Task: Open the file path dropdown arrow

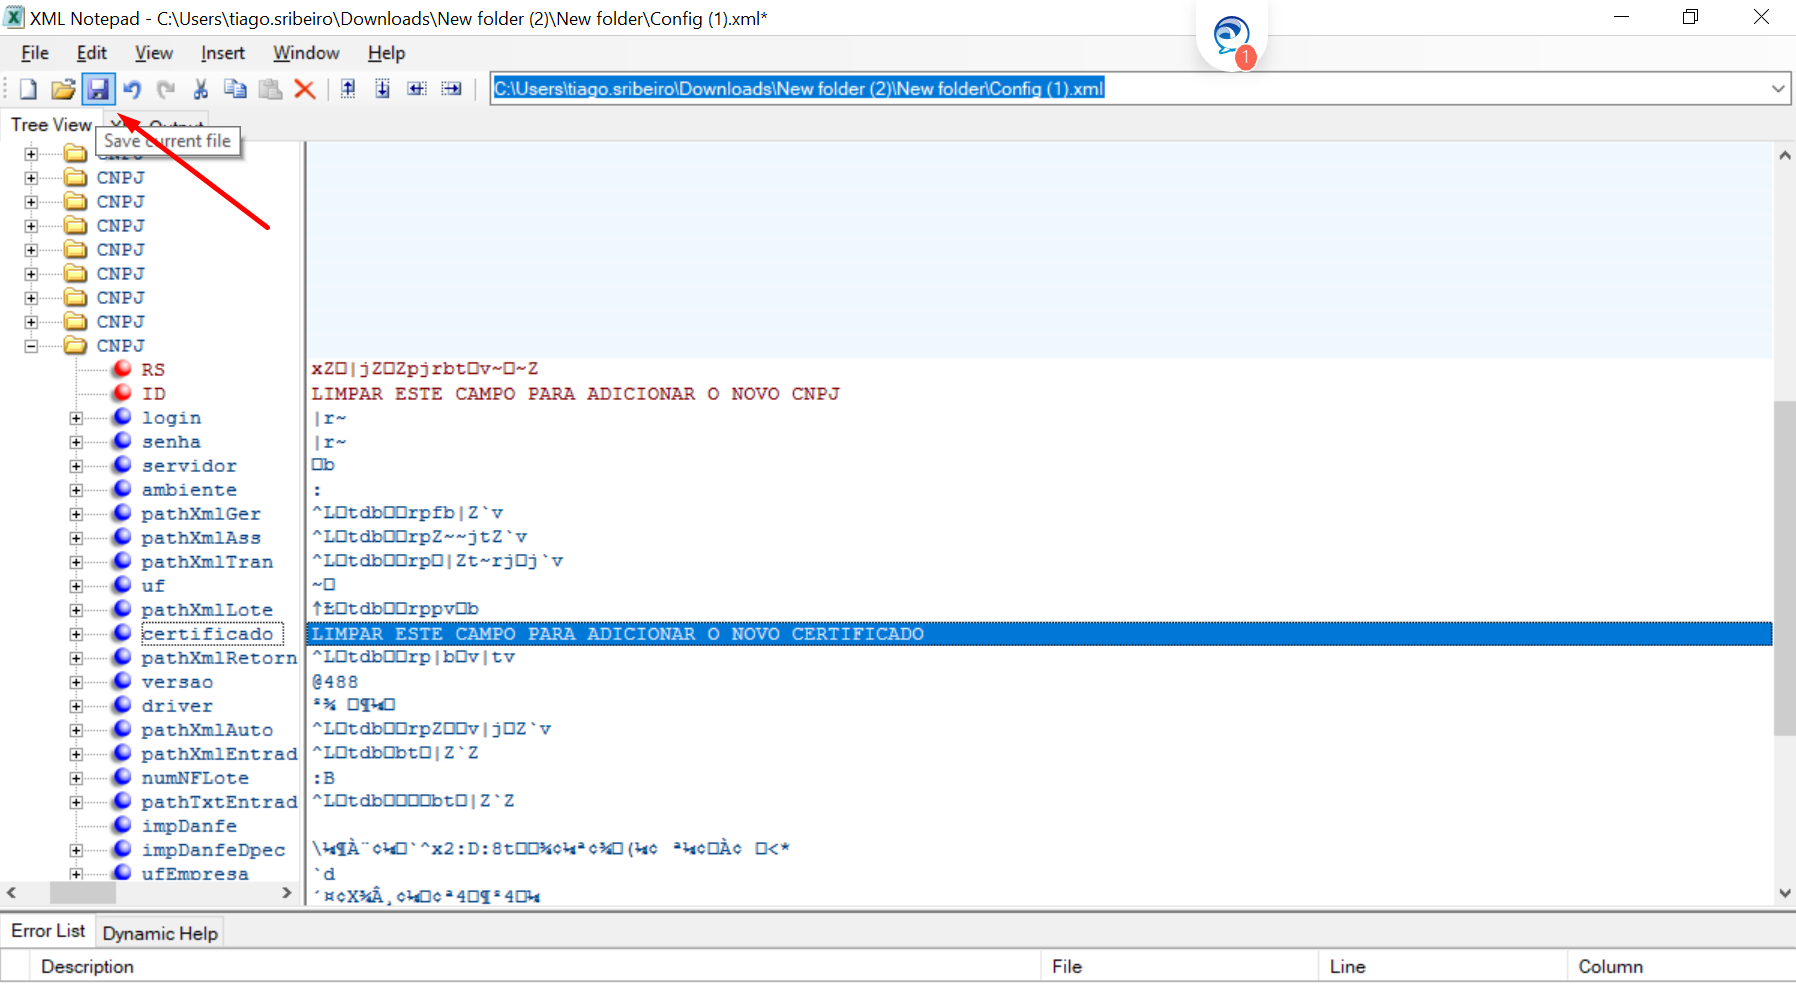Action: (x=1778, y=89)
